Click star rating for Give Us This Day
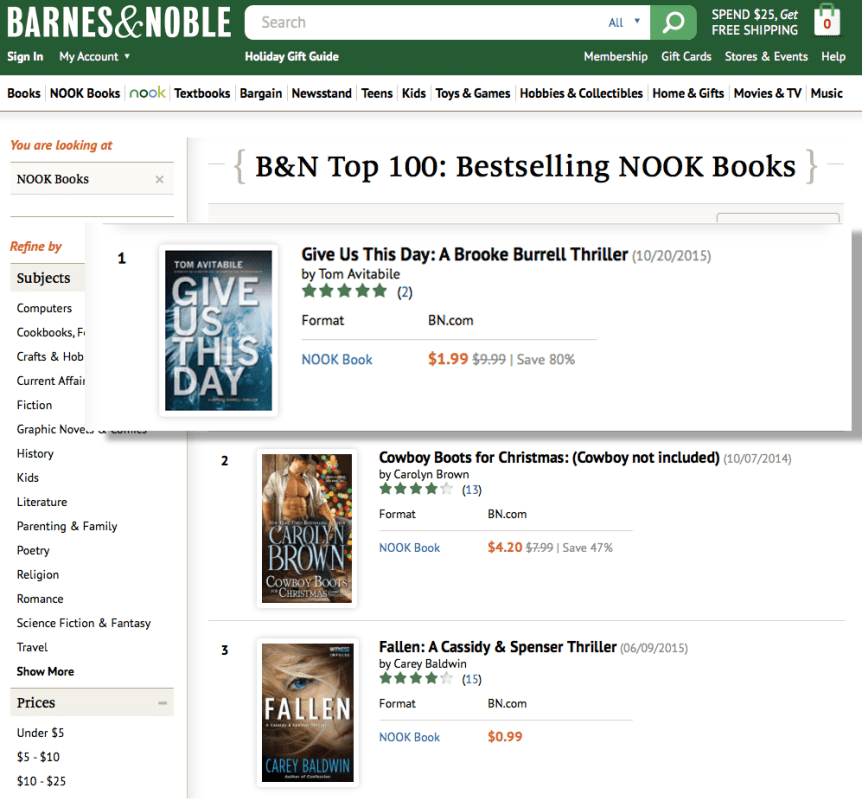Screen dimensions: 862x801 click(344, 292)
